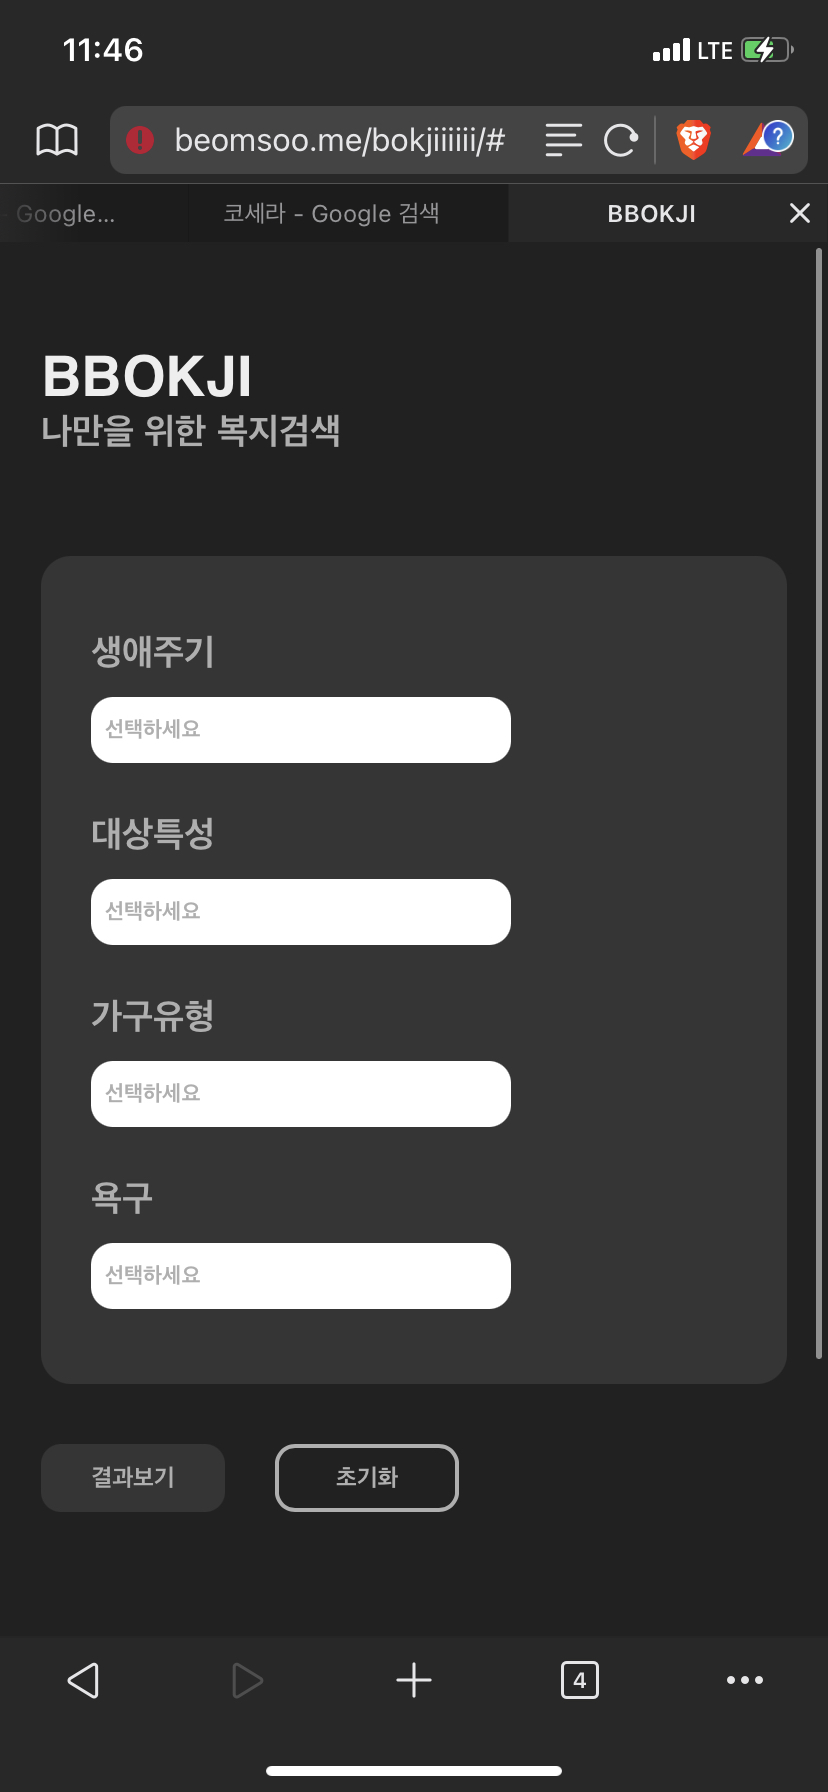Open a new tab with plus icon

tap(414, 1680)
